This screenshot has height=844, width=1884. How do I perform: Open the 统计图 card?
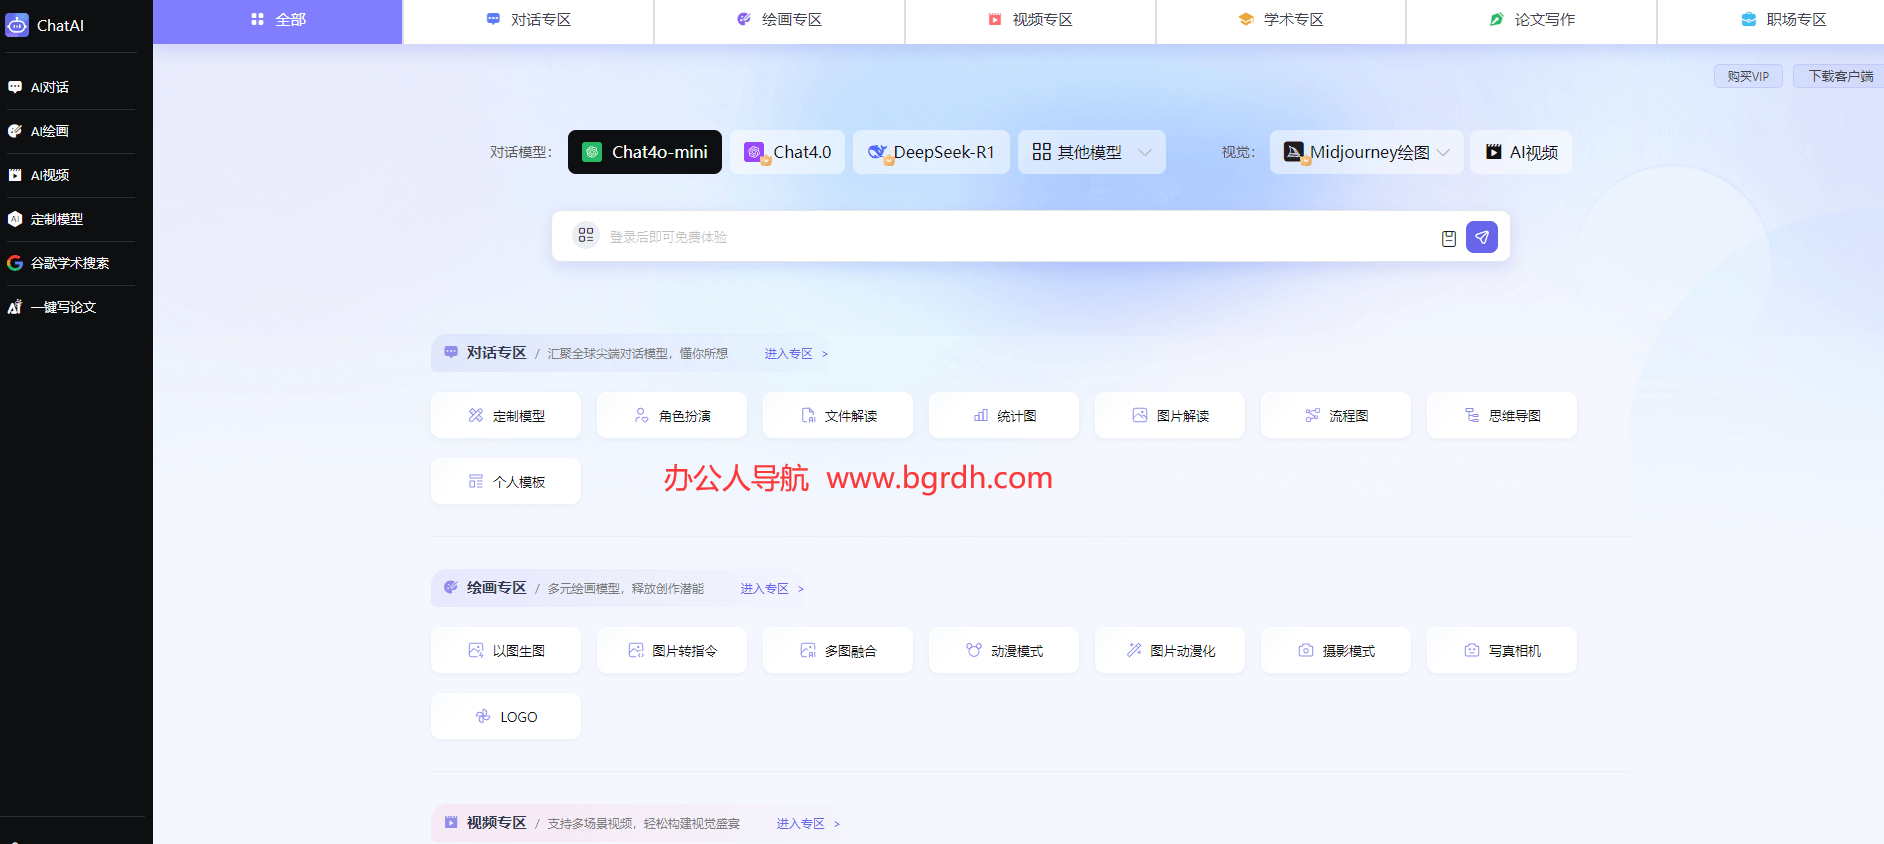(1004, 415)
